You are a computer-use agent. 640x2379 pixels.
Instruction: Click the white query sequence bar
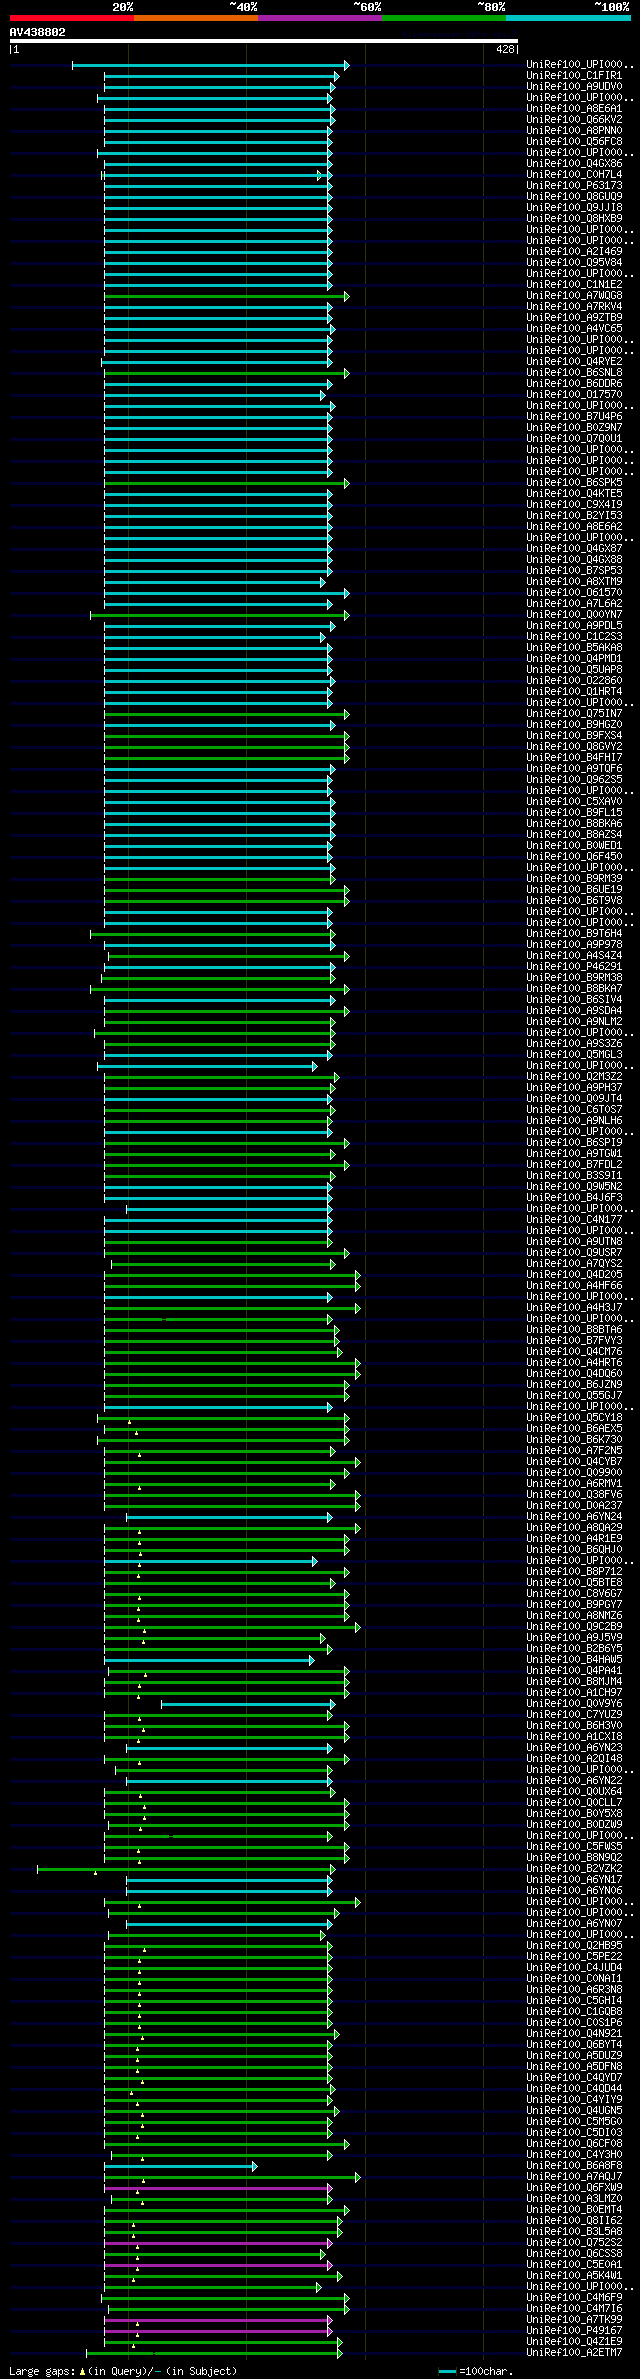point(263,41)
